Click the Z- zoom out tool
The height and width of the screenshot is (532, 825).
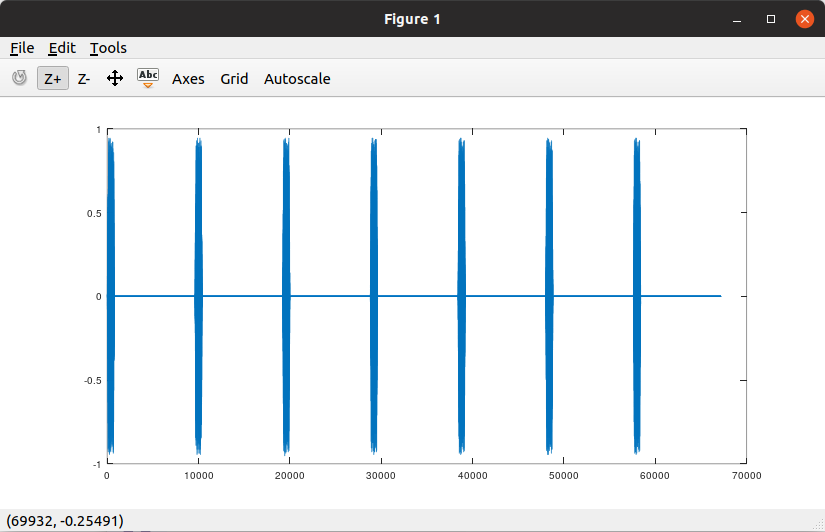coord(84,78)
